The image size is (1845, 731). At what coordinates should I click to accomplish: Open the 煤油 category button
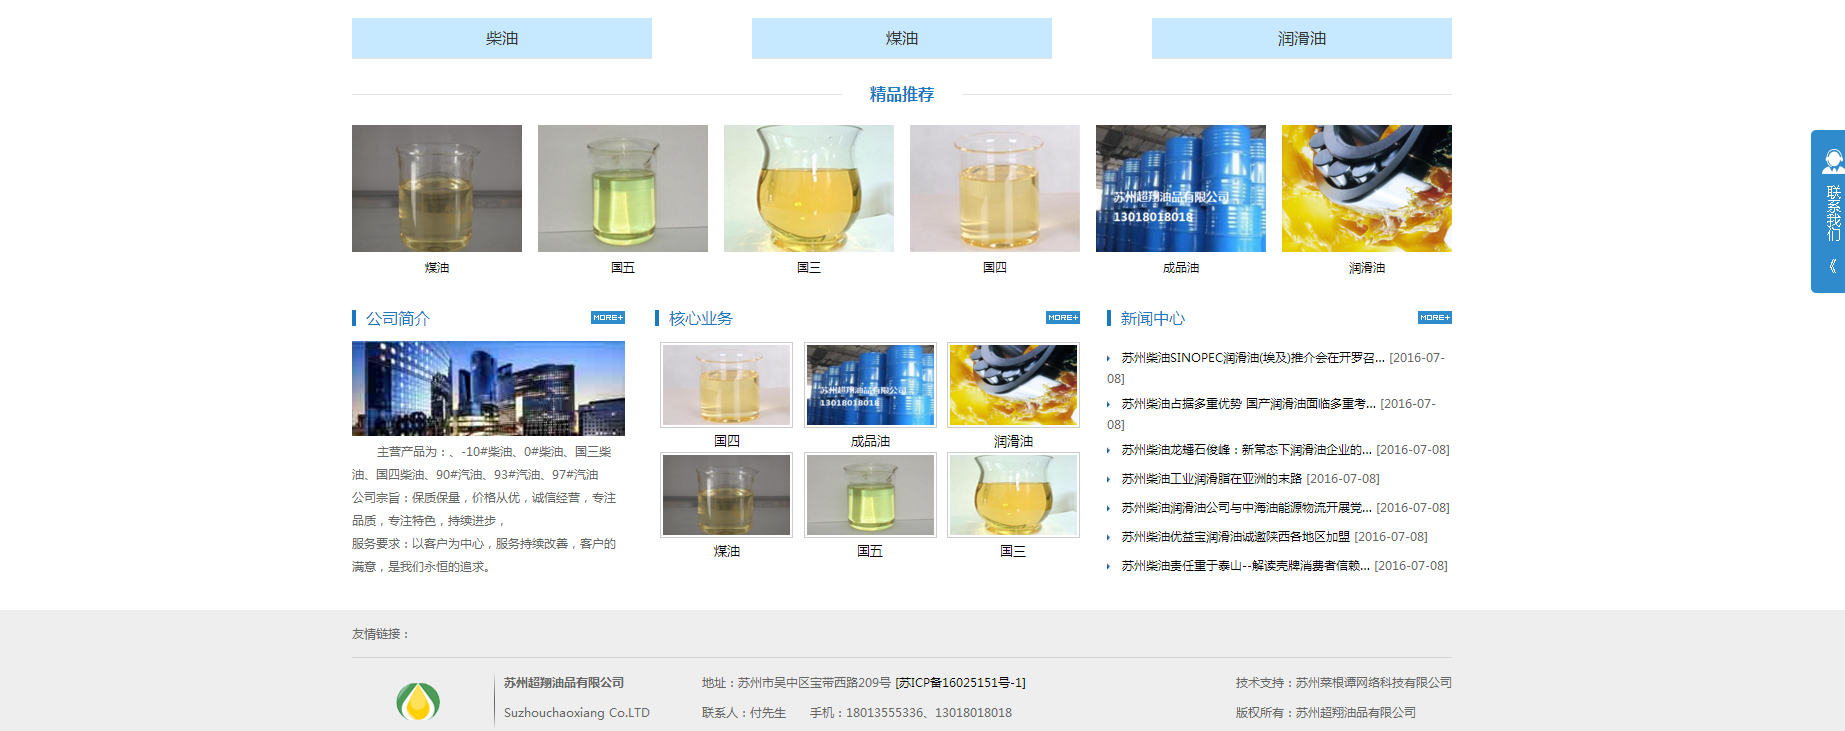coord(901,38)
